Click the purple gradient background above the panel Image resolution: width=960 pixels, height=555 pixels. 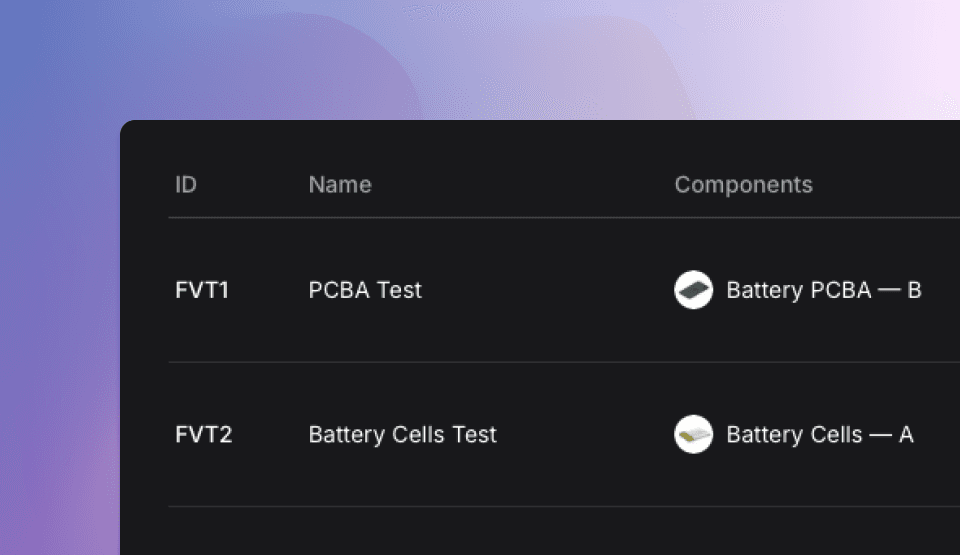pos(480,59)
